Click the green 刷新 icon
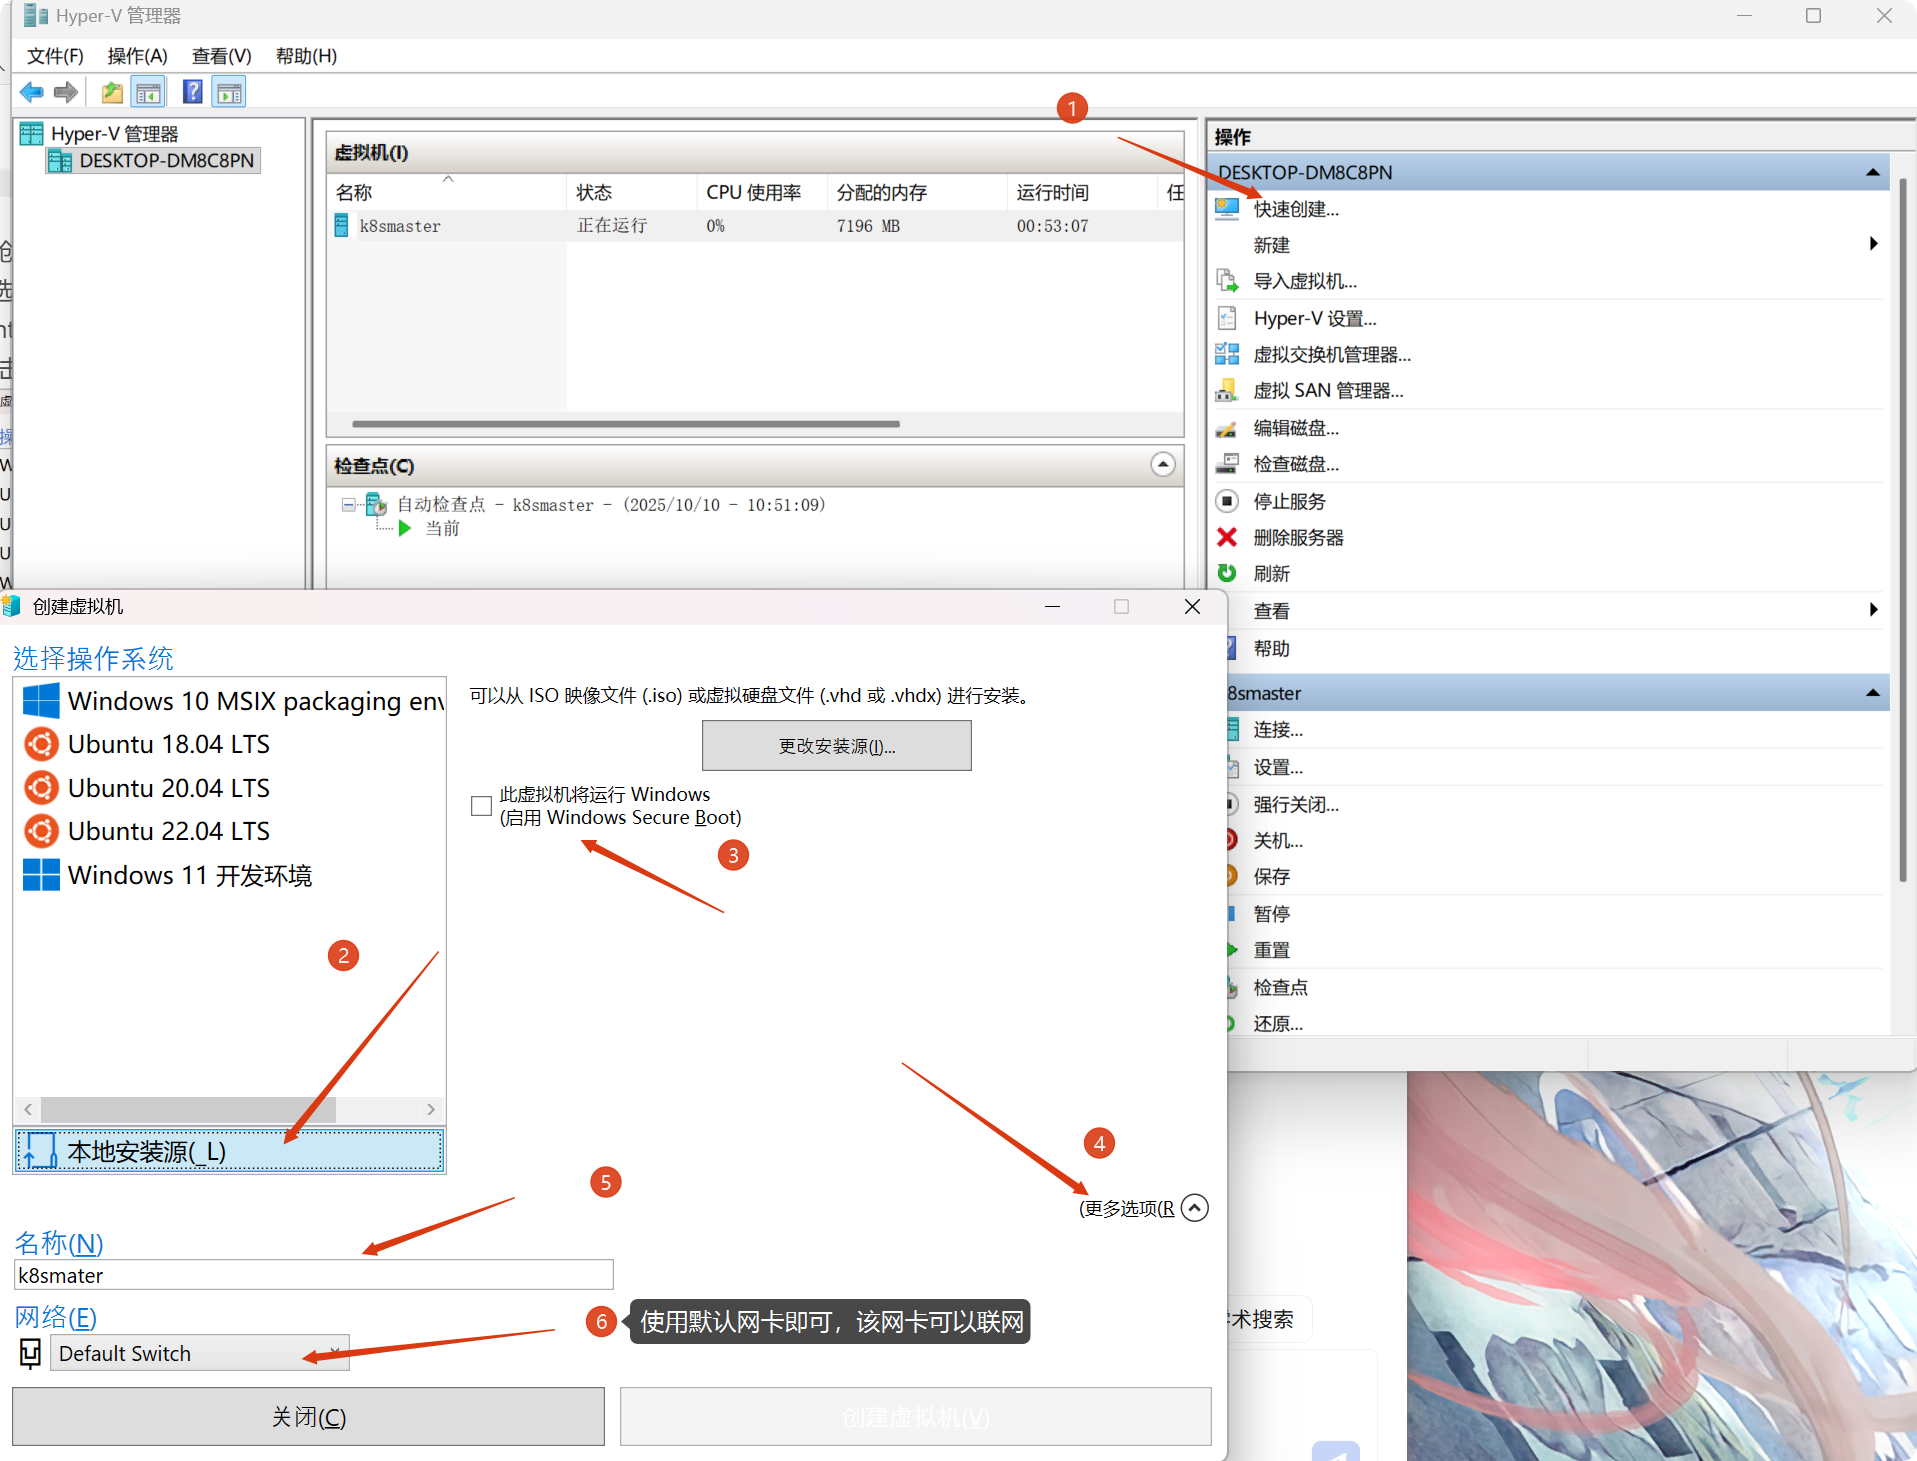This screenshot has width=1917, height=1461. (x=1227, y=573)
